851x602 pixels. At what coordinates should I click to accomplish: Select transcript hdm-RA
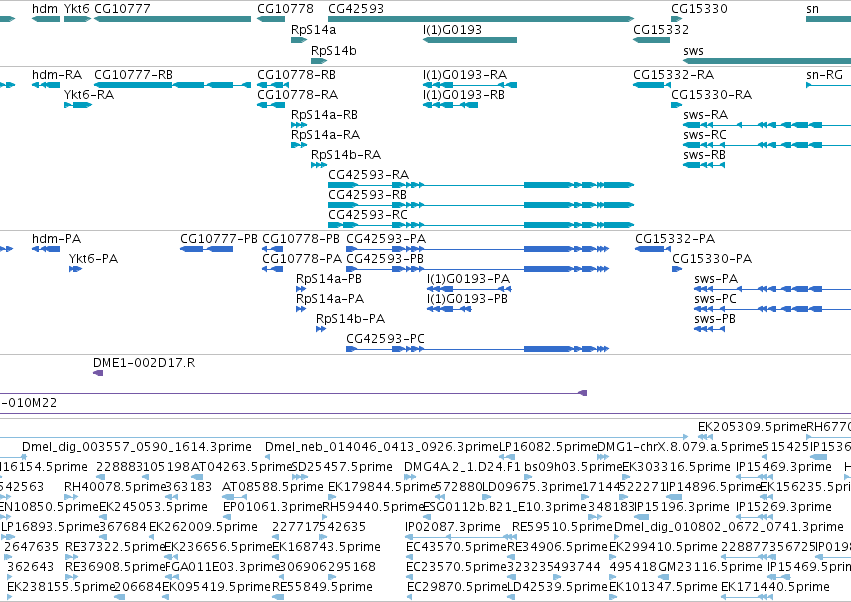click(57, 74)
